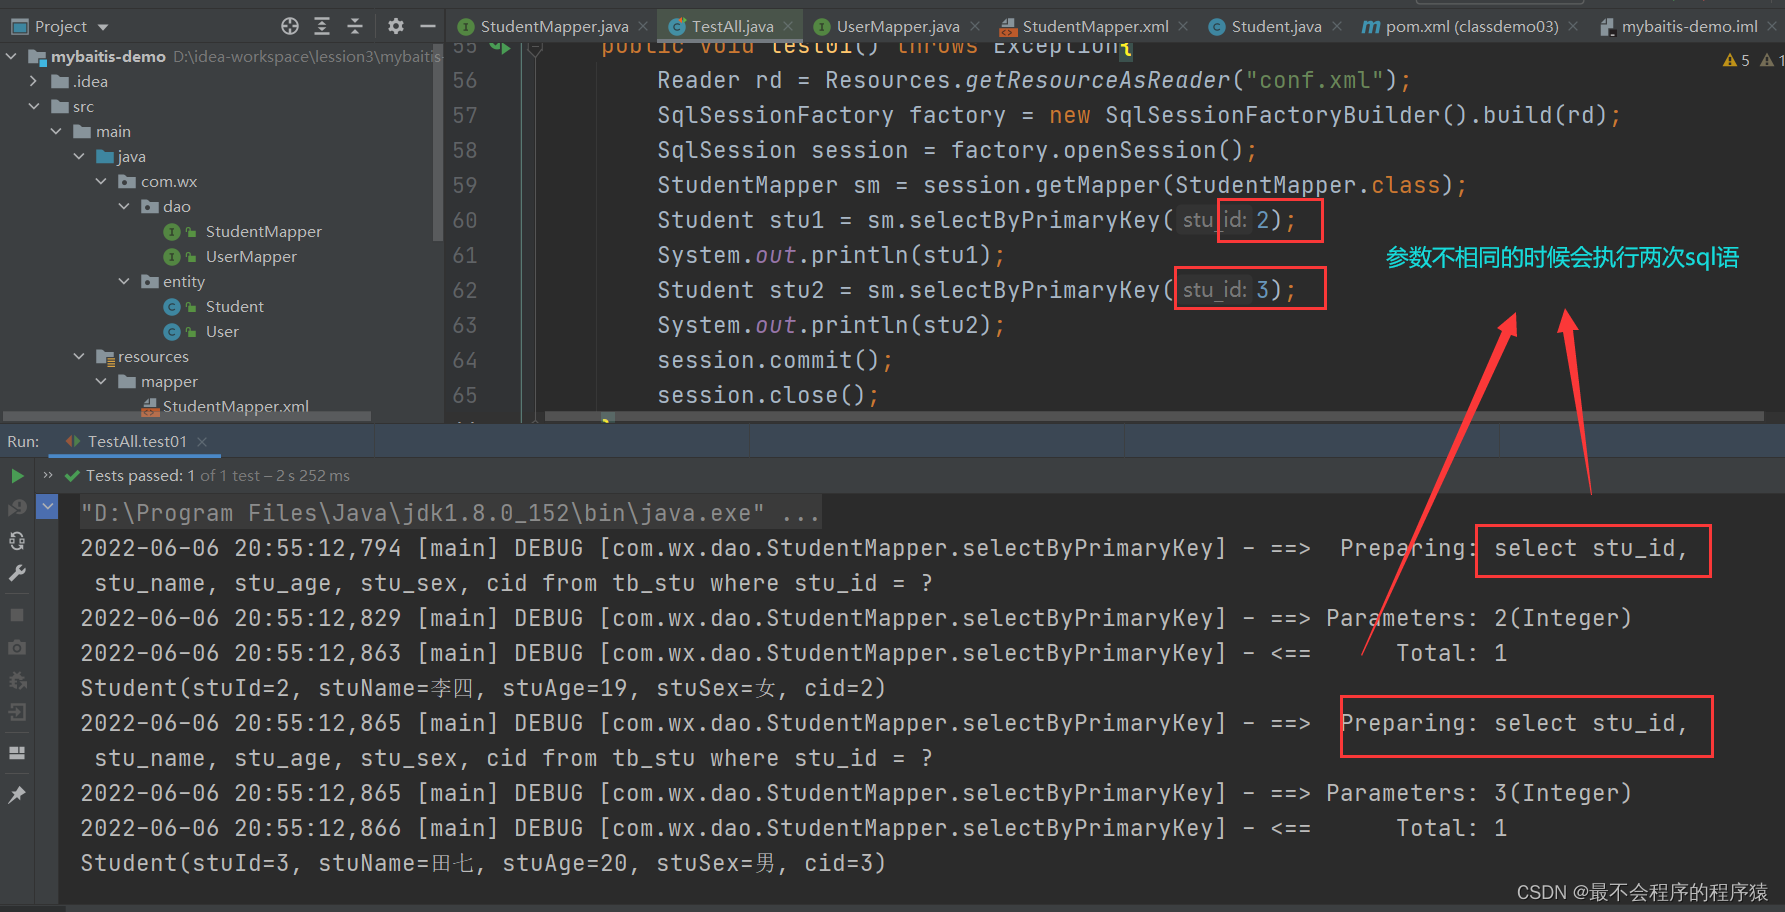
Task: Click the camera thread dump icon
Action: [x=17, y=647]
